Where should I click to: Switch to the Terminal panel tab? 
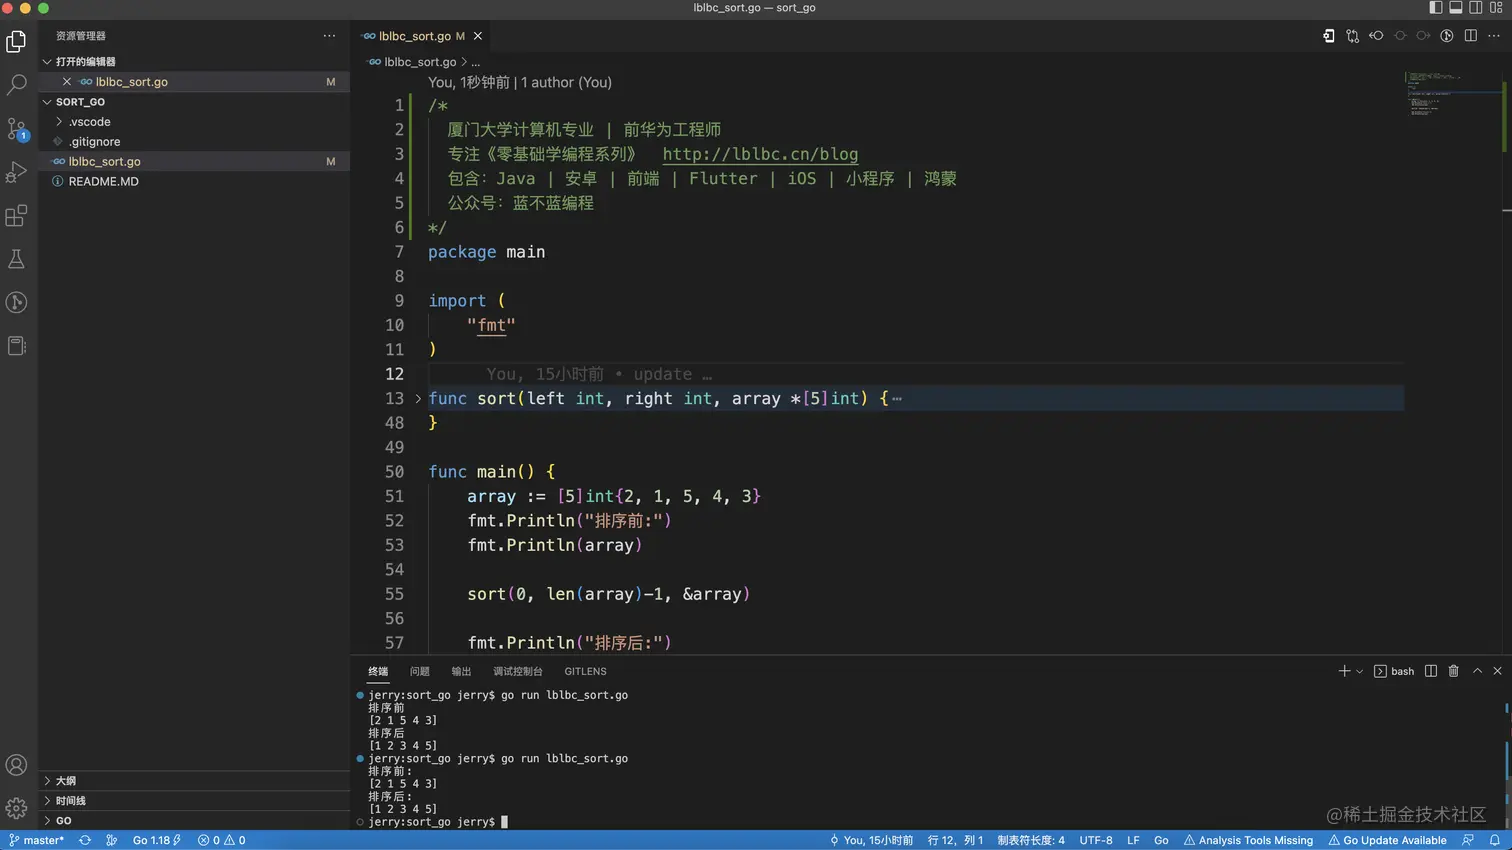coord(378,671)
